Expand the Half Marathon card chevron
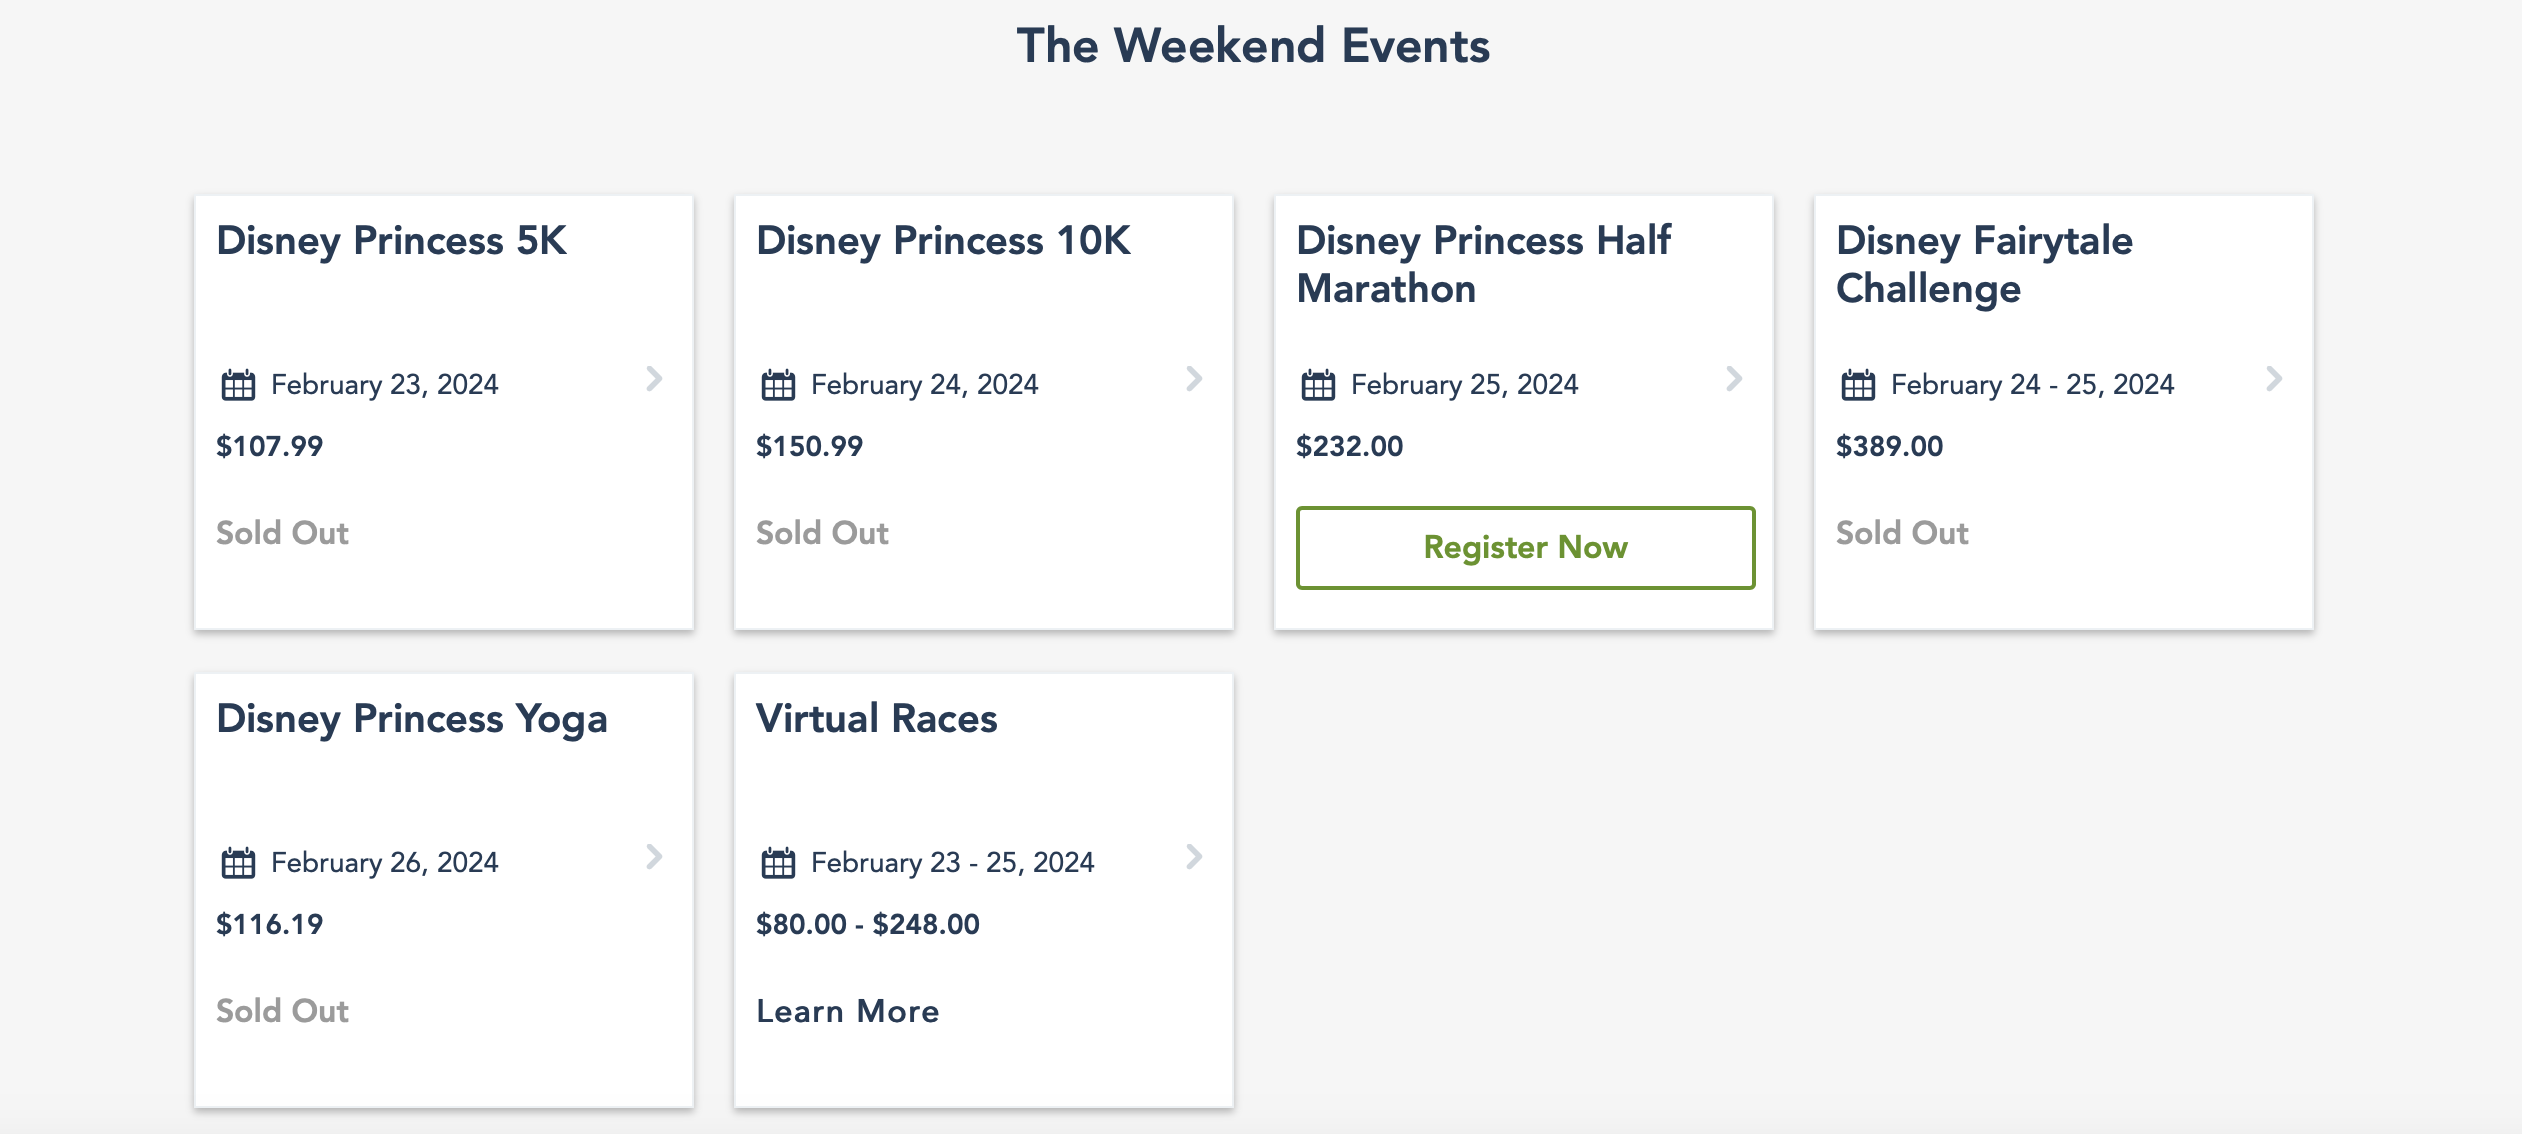Image resolution: width=2522 pixels, height=1134 pixels. click(x=1734, y=379)
